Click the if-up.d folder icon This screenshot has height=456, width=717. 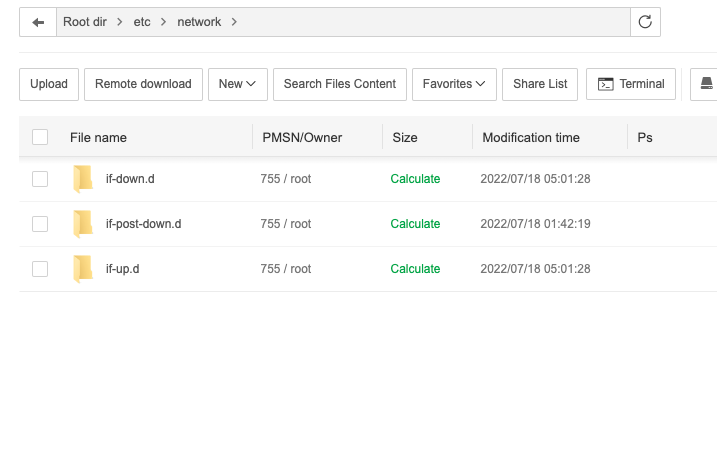point(83,269)
